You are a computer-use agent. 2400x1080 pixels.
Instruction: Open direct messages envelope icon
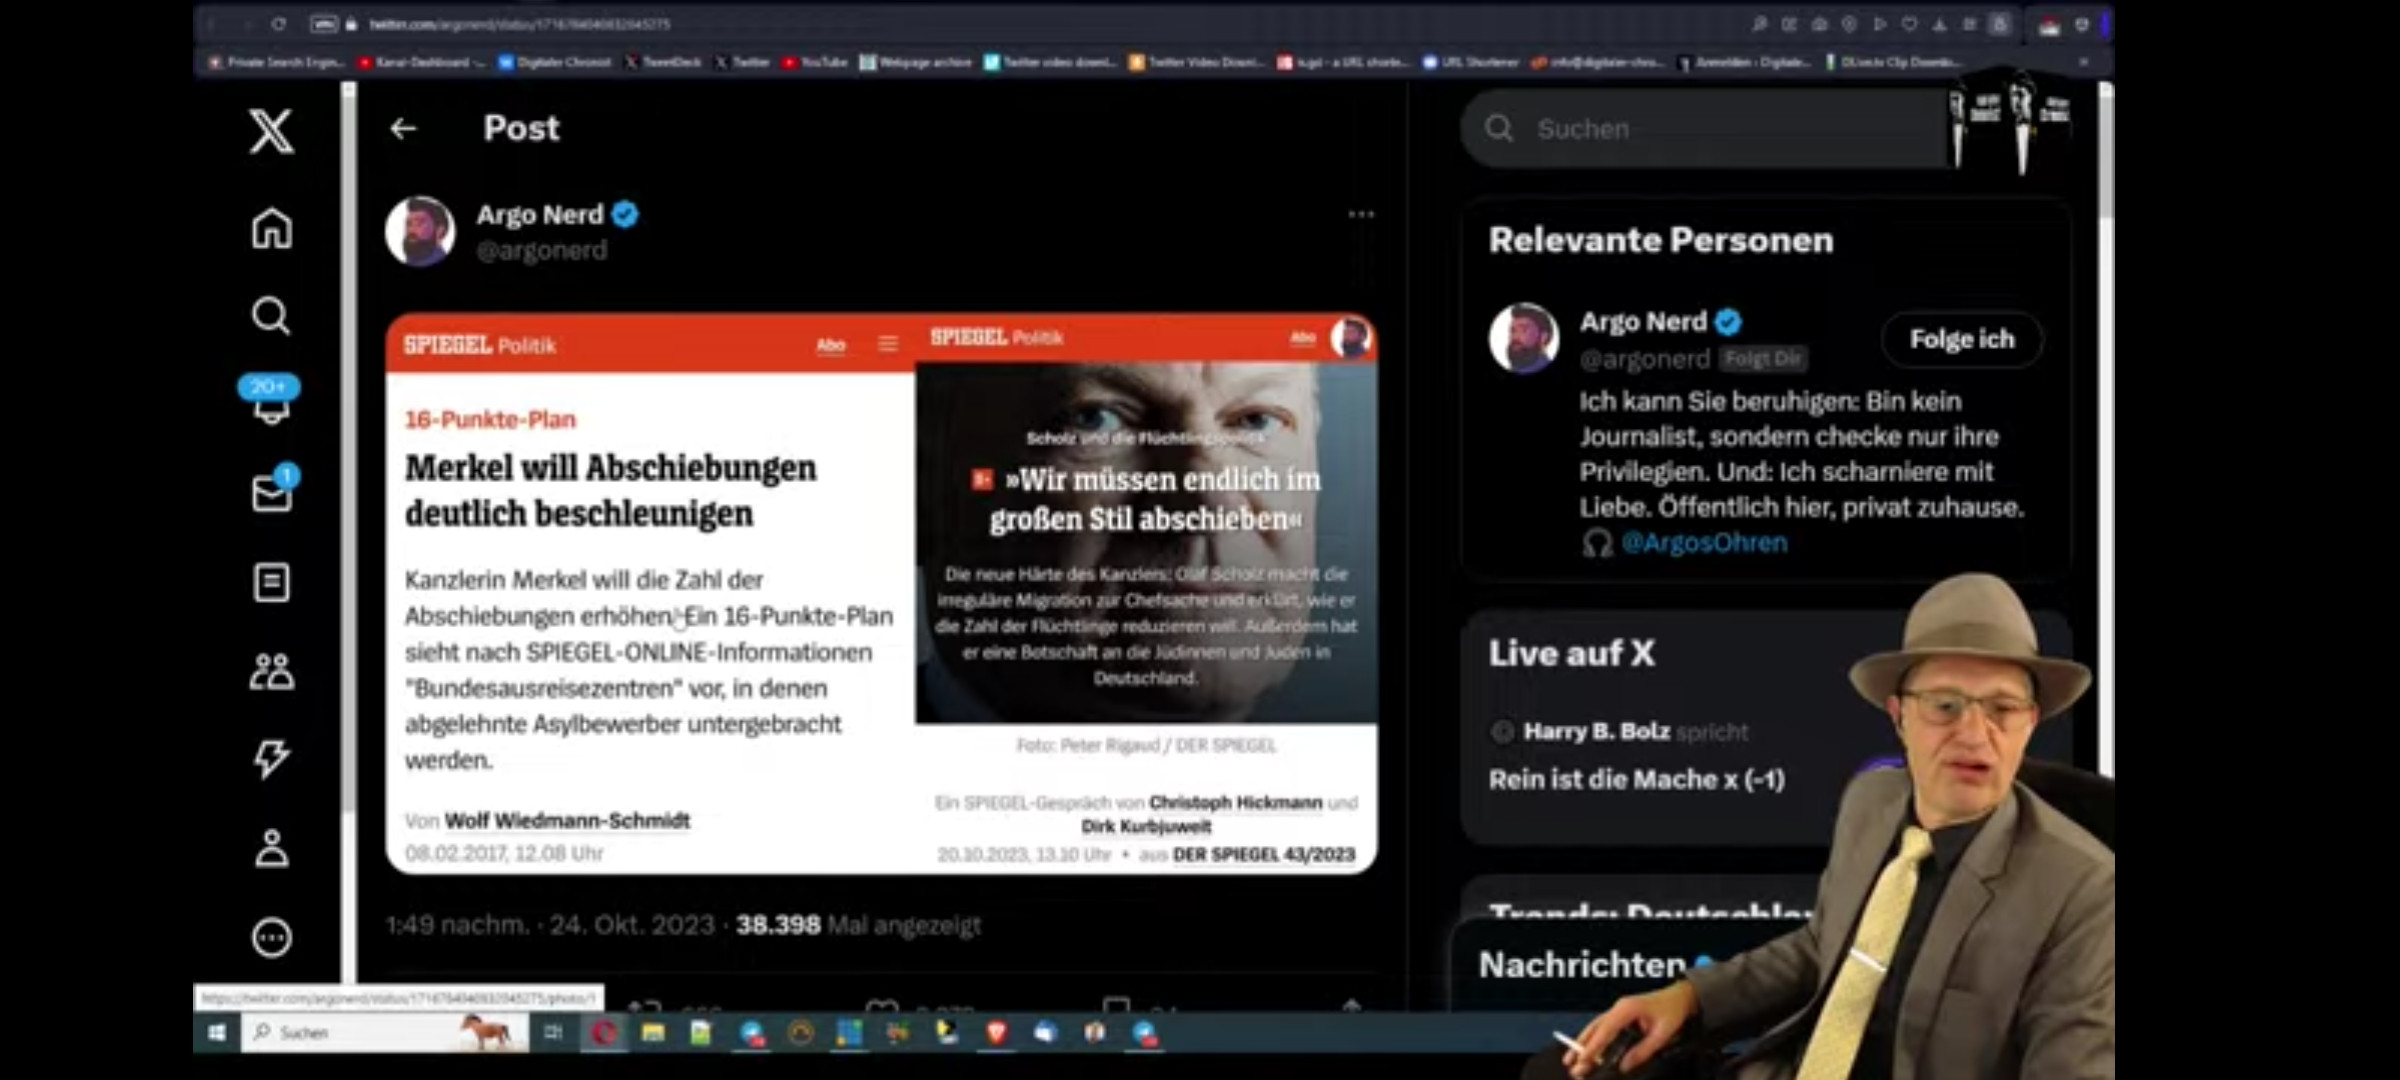(271, 493)
